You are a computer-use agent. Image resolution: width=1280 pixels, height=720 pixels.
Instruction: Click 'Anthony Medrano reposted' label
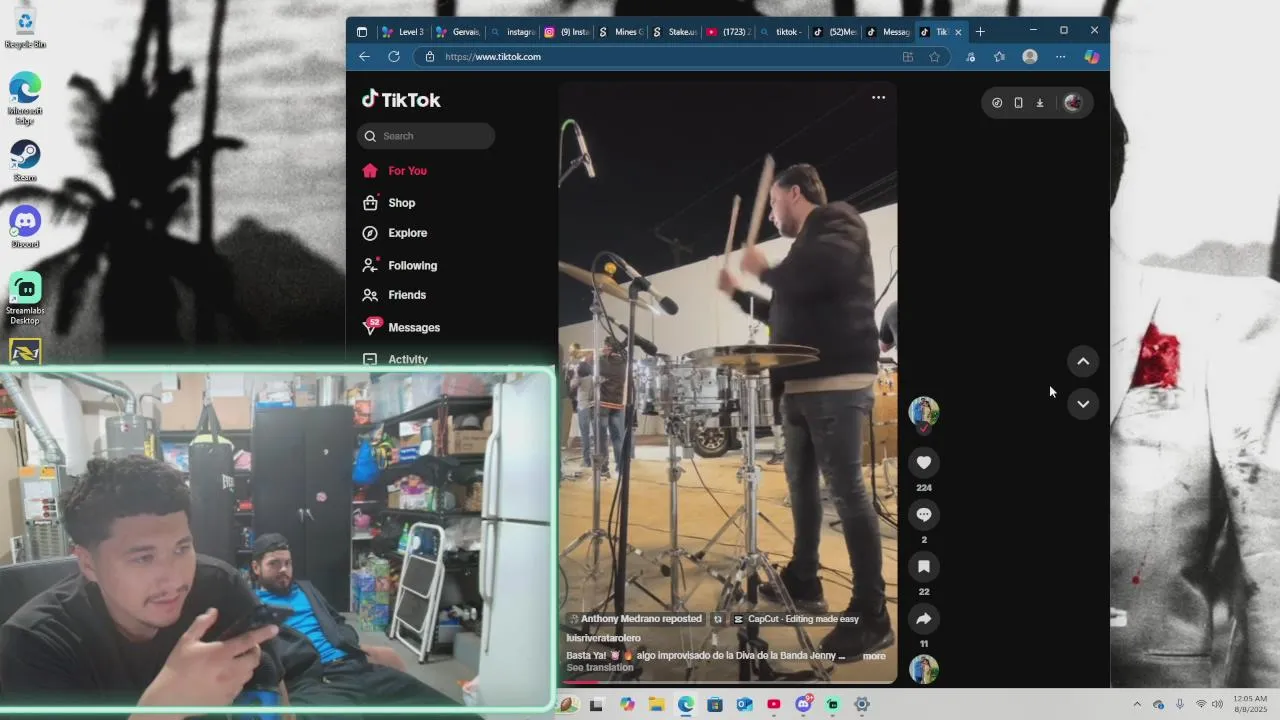(635, 619)
